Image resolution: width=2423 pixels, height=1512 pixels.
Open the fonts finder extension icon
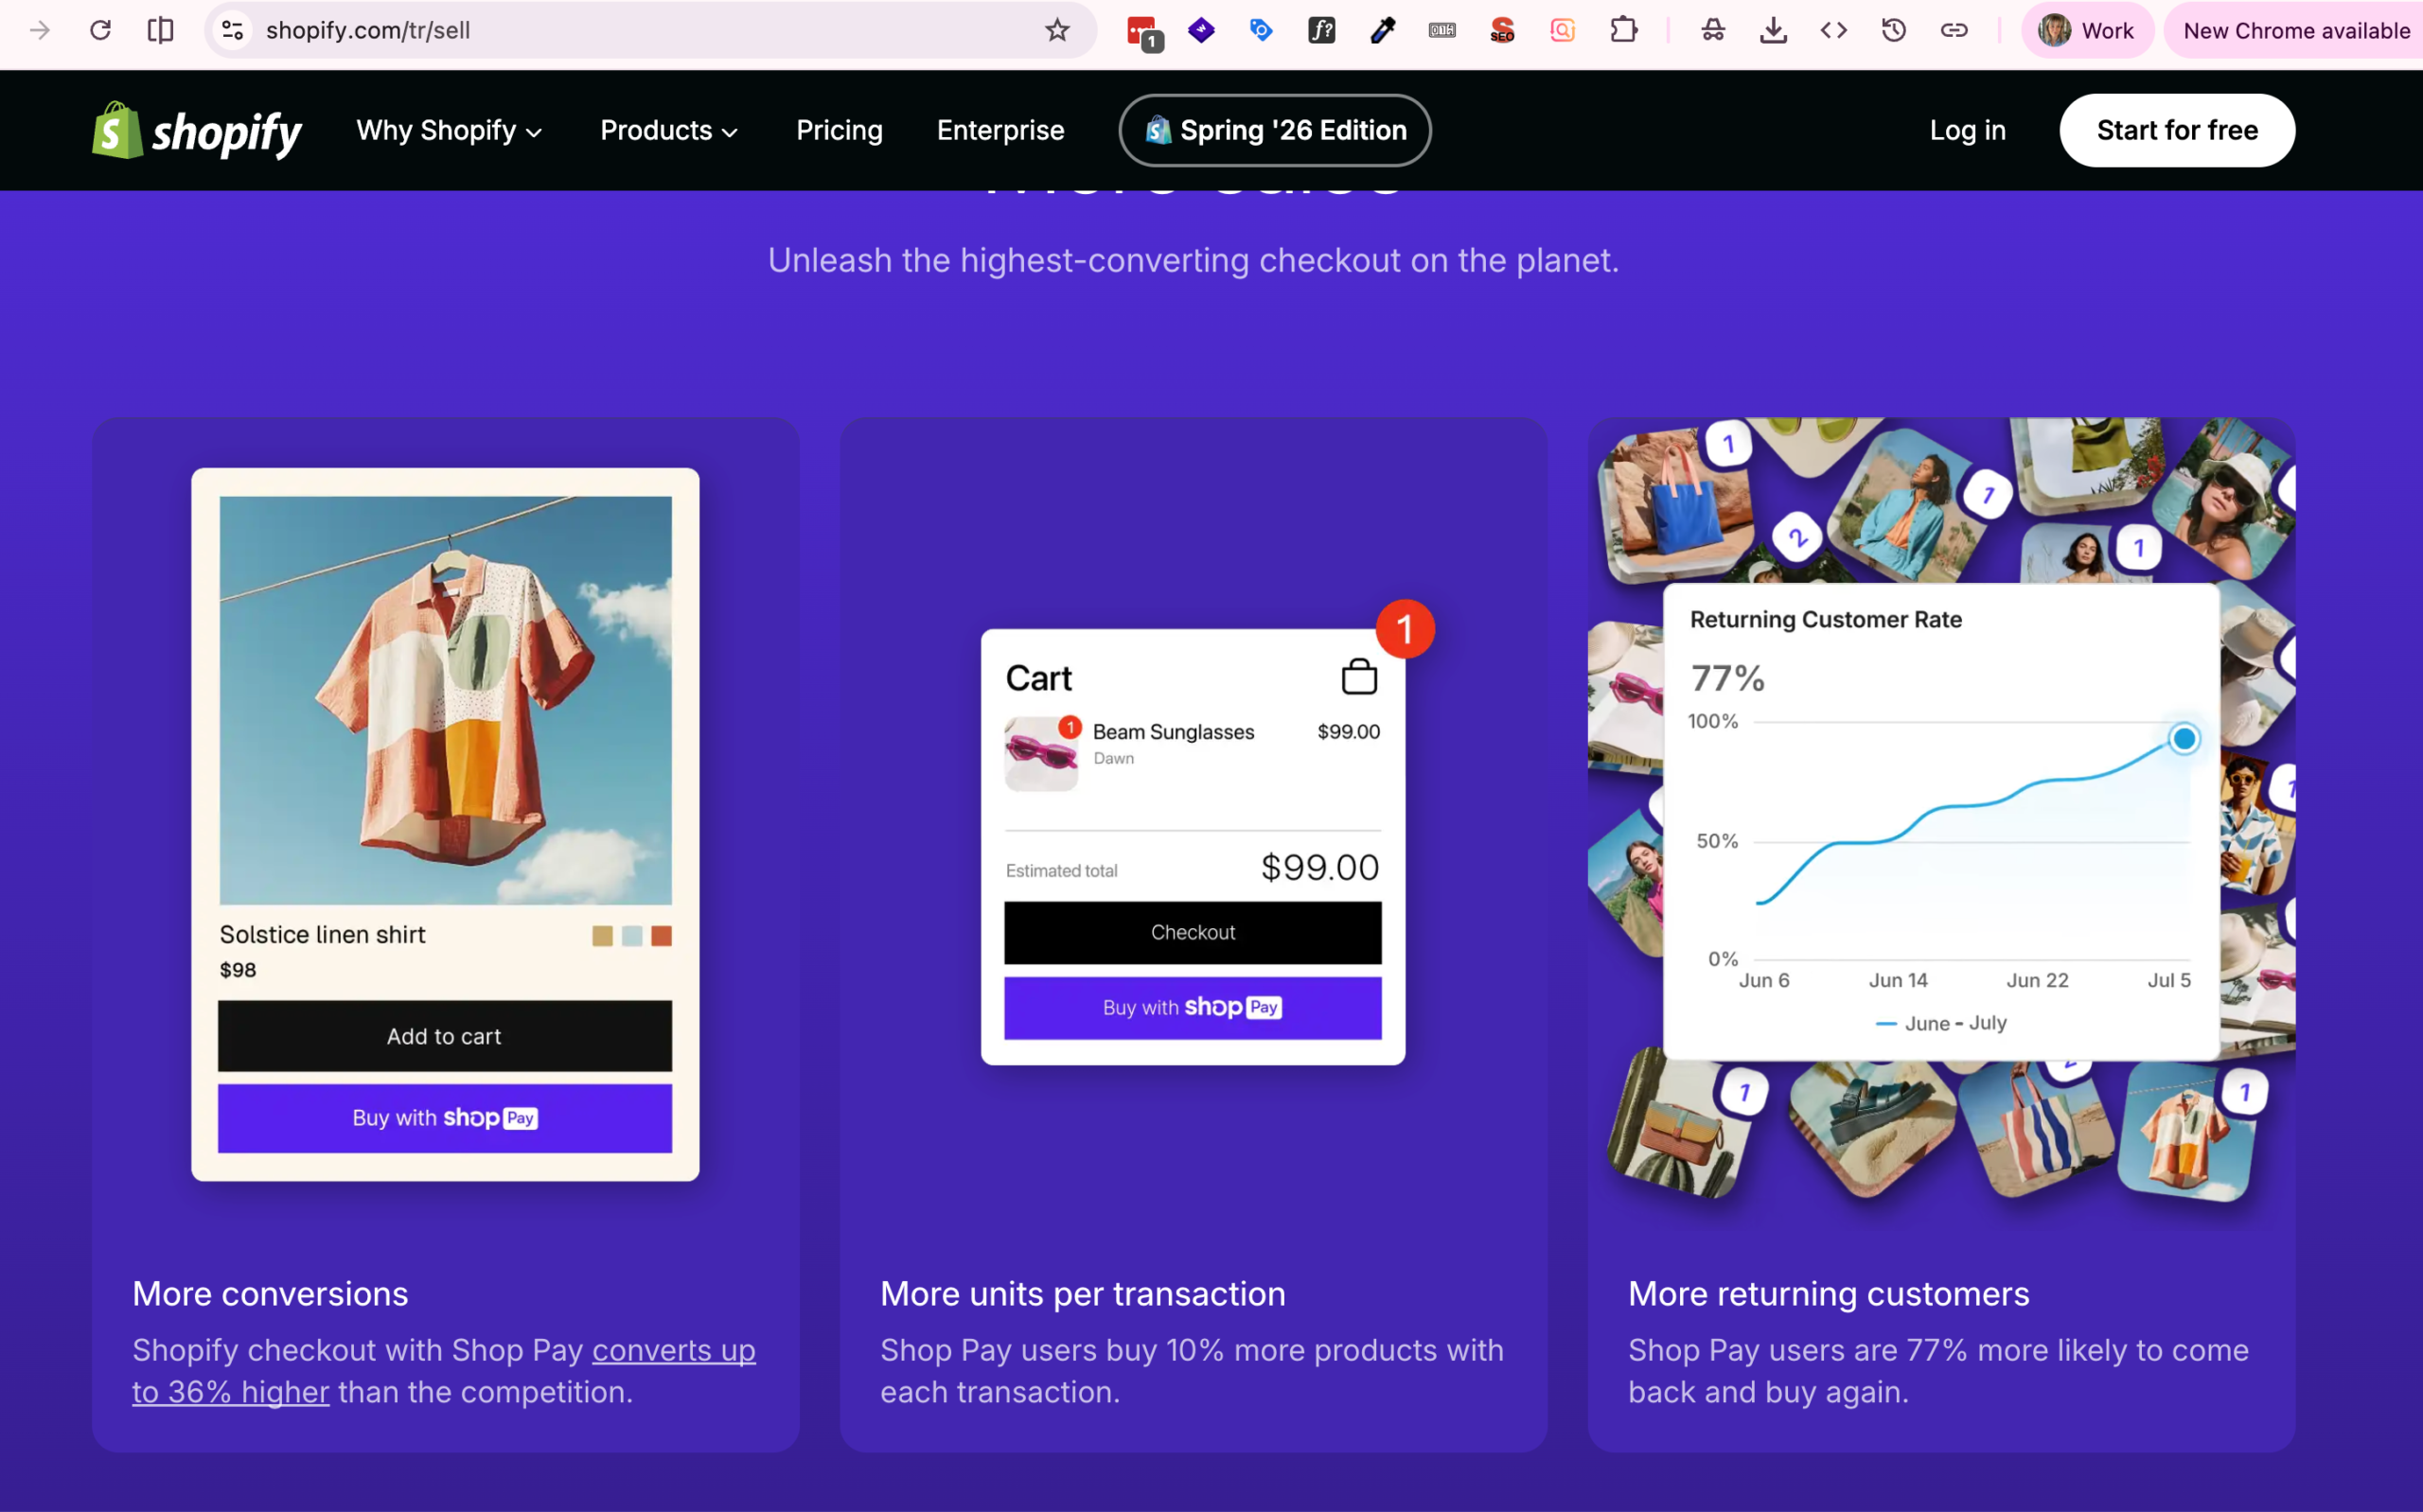tap(1321, 30)
